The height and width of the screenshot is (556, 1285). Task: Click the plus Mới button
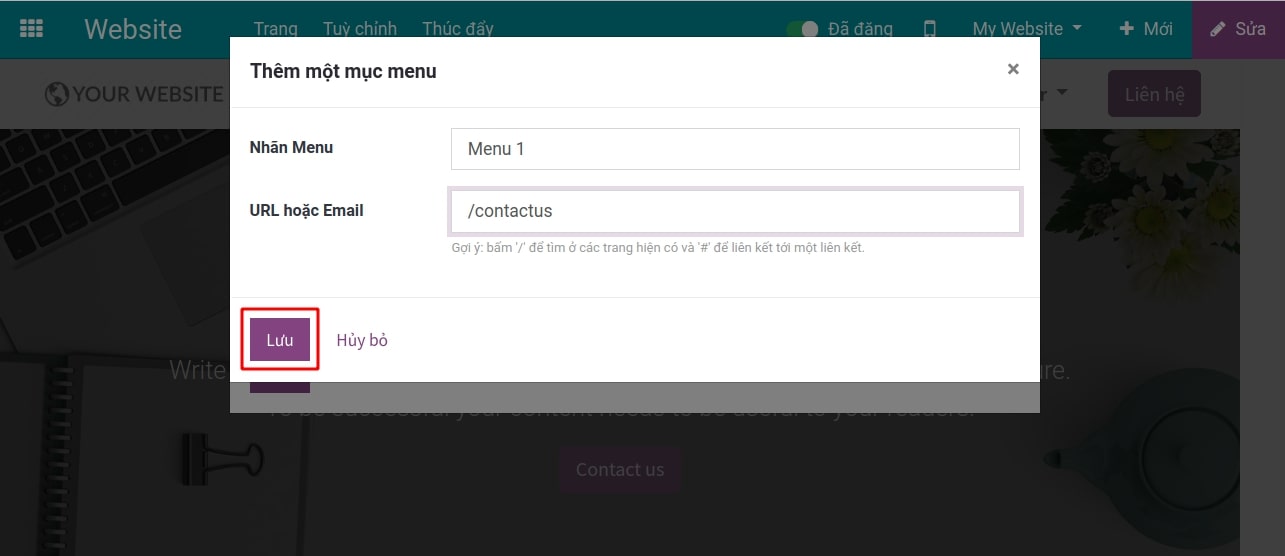(1146, 29)
